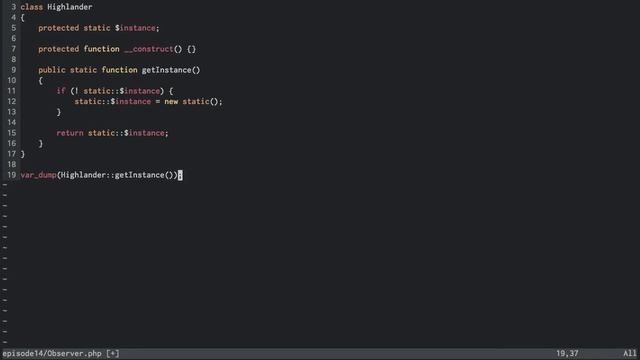Screen dimensions: 640x360
Task: Click static() after new on line 12
Action: point(200,101)
